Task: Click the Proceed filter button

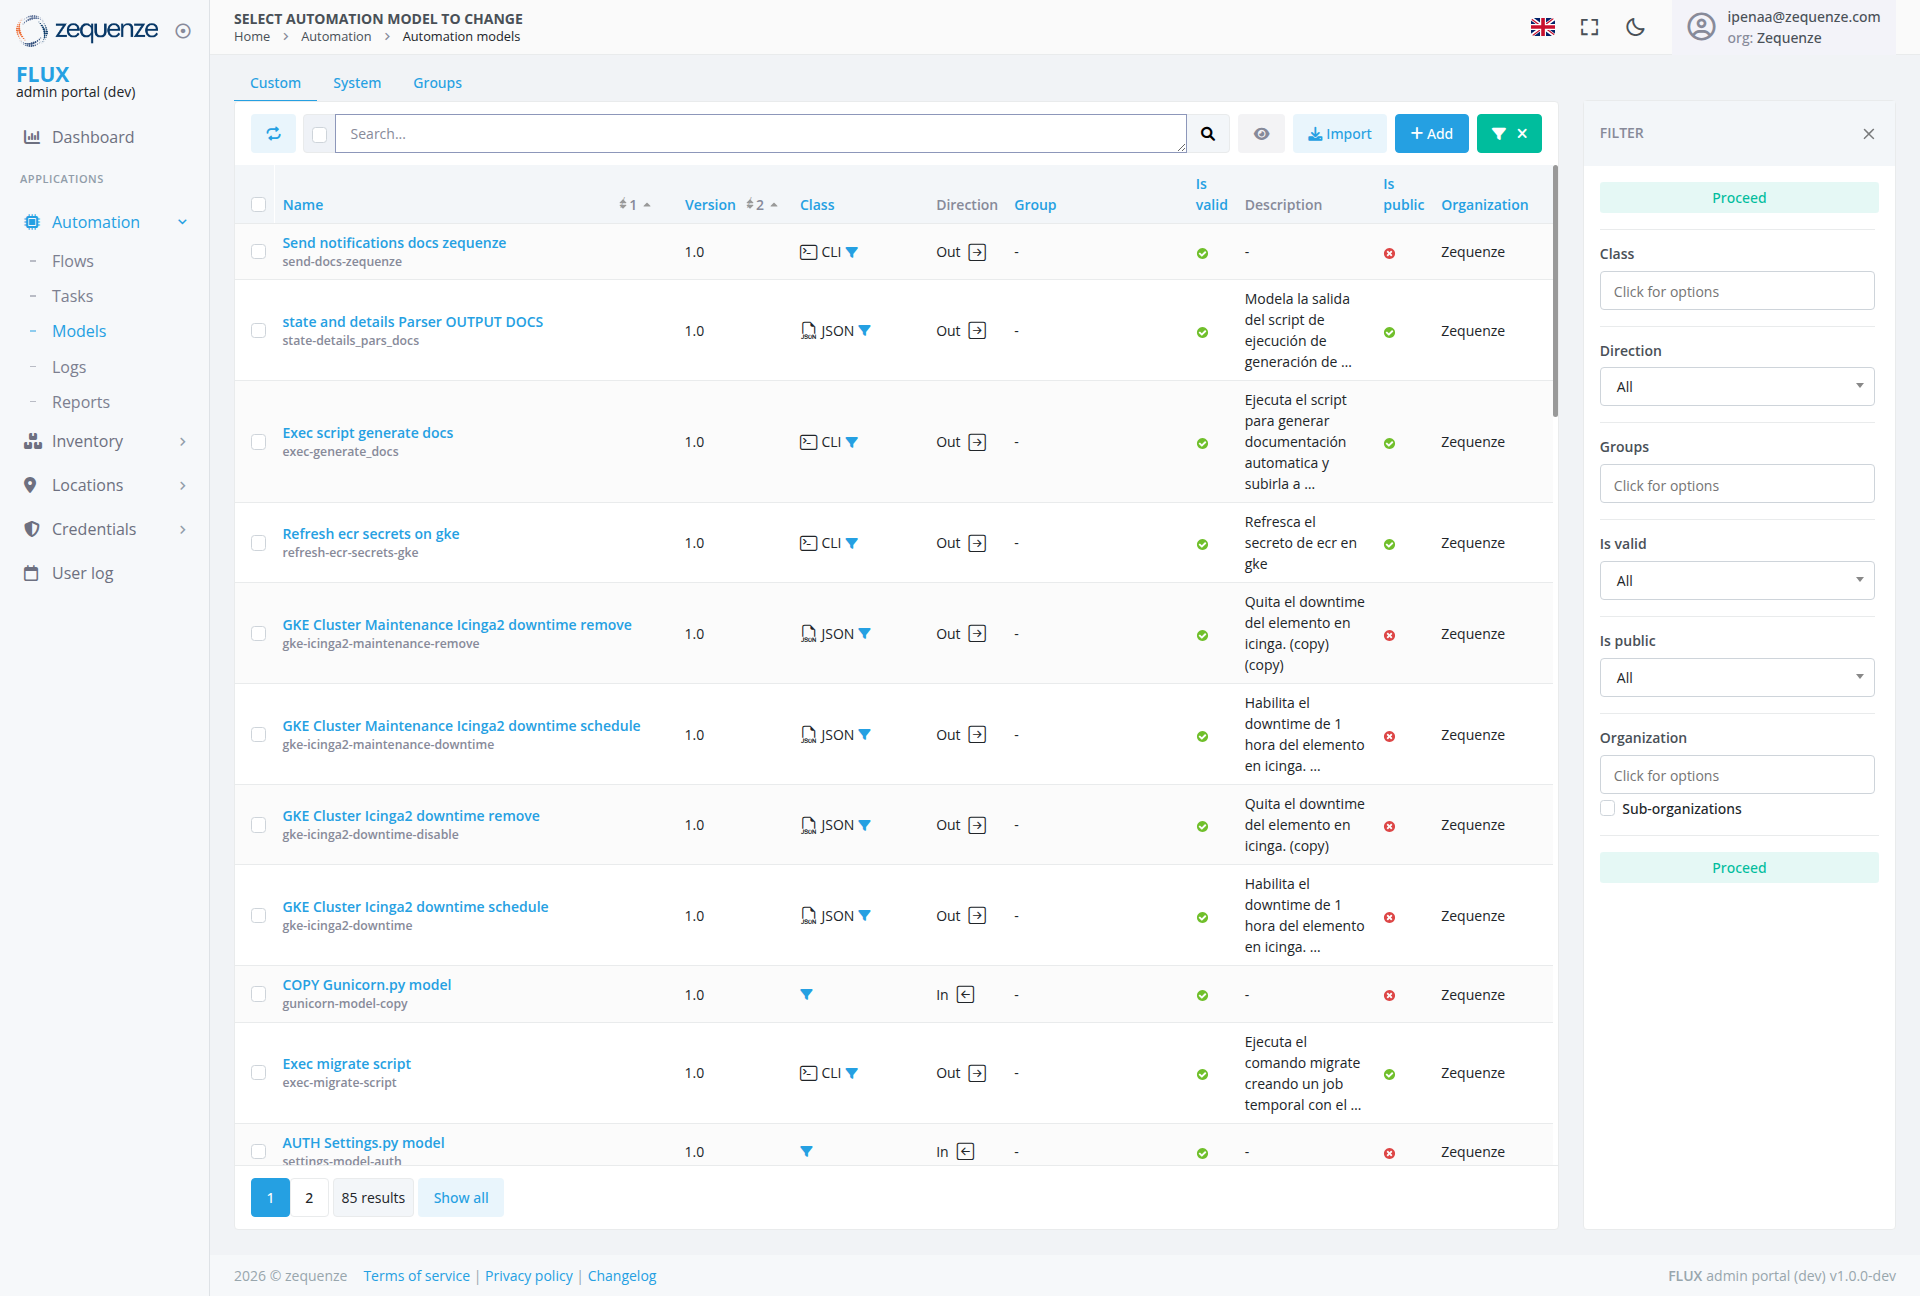Action: 1737,197
